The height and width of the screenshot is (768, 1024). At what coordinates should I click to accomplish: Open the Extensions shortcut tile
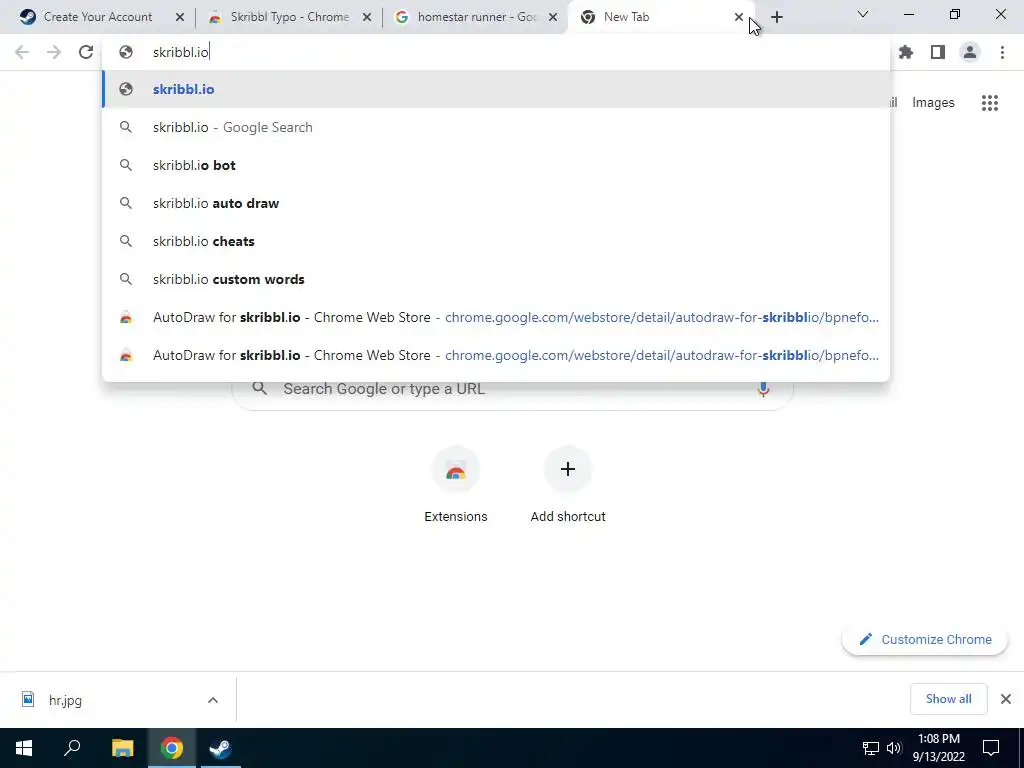click(x=456, y=487)
